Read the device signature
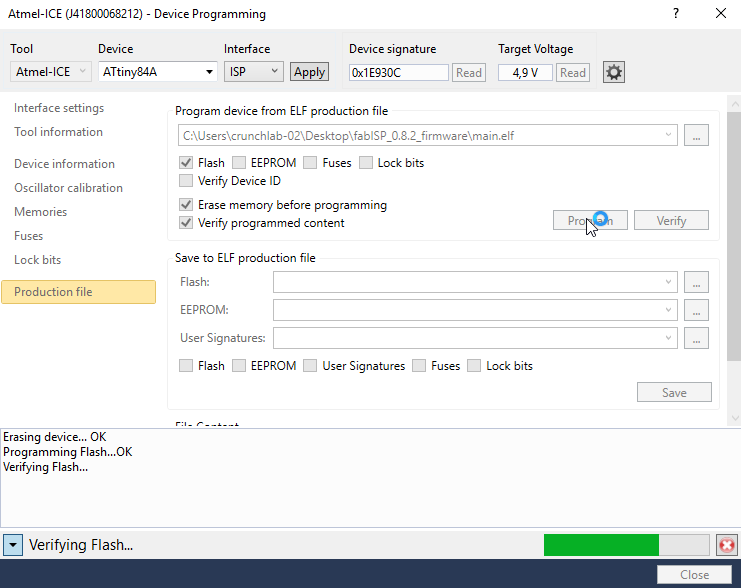 click(469, 73)
